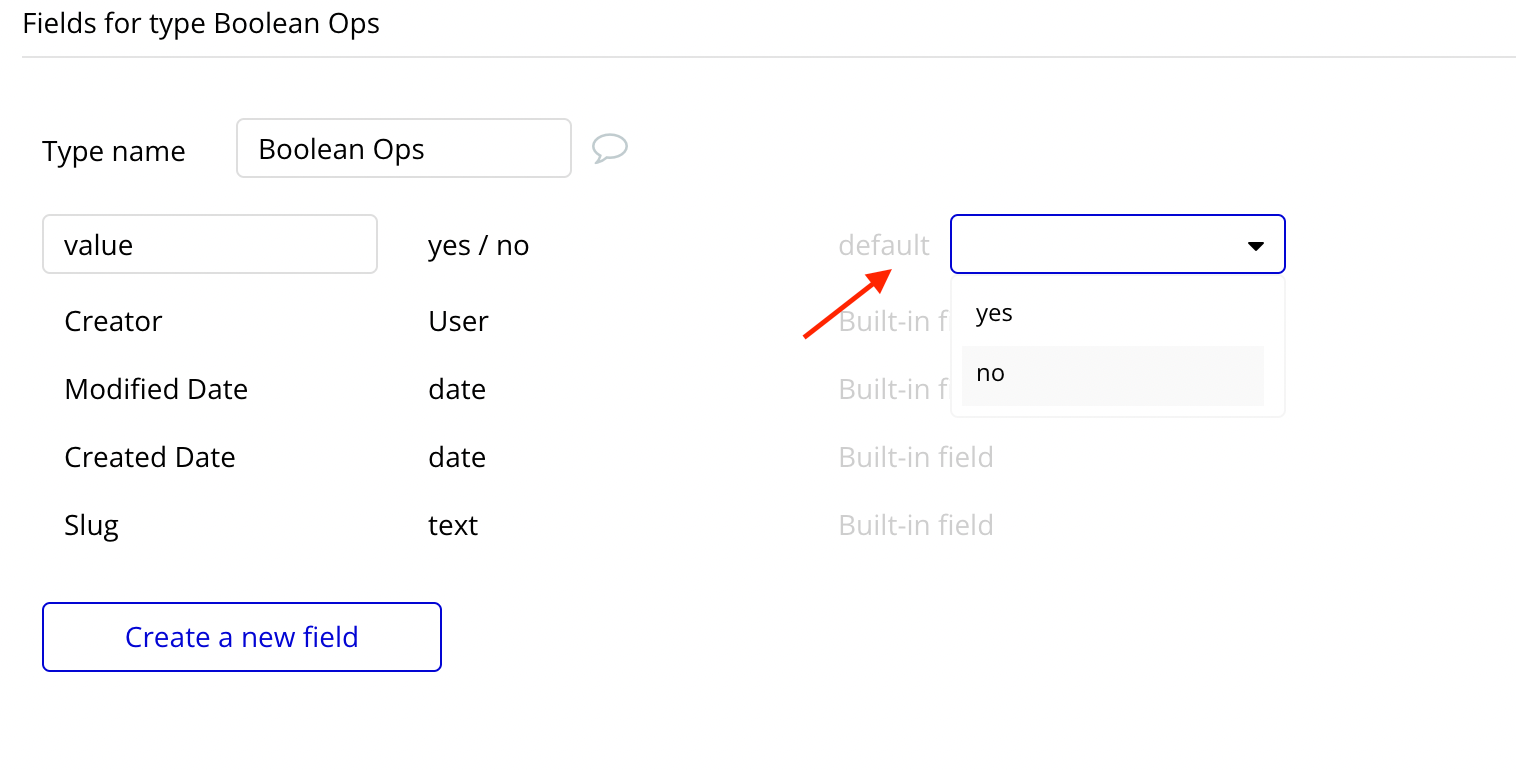
Task: Focus the empty default value combo box
Action: (1118, 244)
